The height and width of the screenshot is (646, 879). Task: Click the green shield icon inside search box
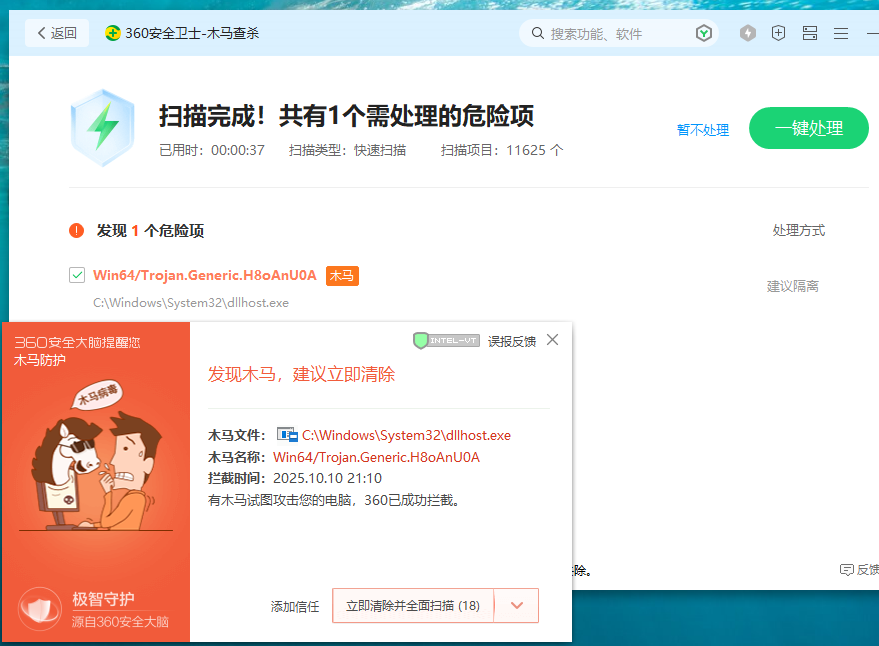coord(704,34)
